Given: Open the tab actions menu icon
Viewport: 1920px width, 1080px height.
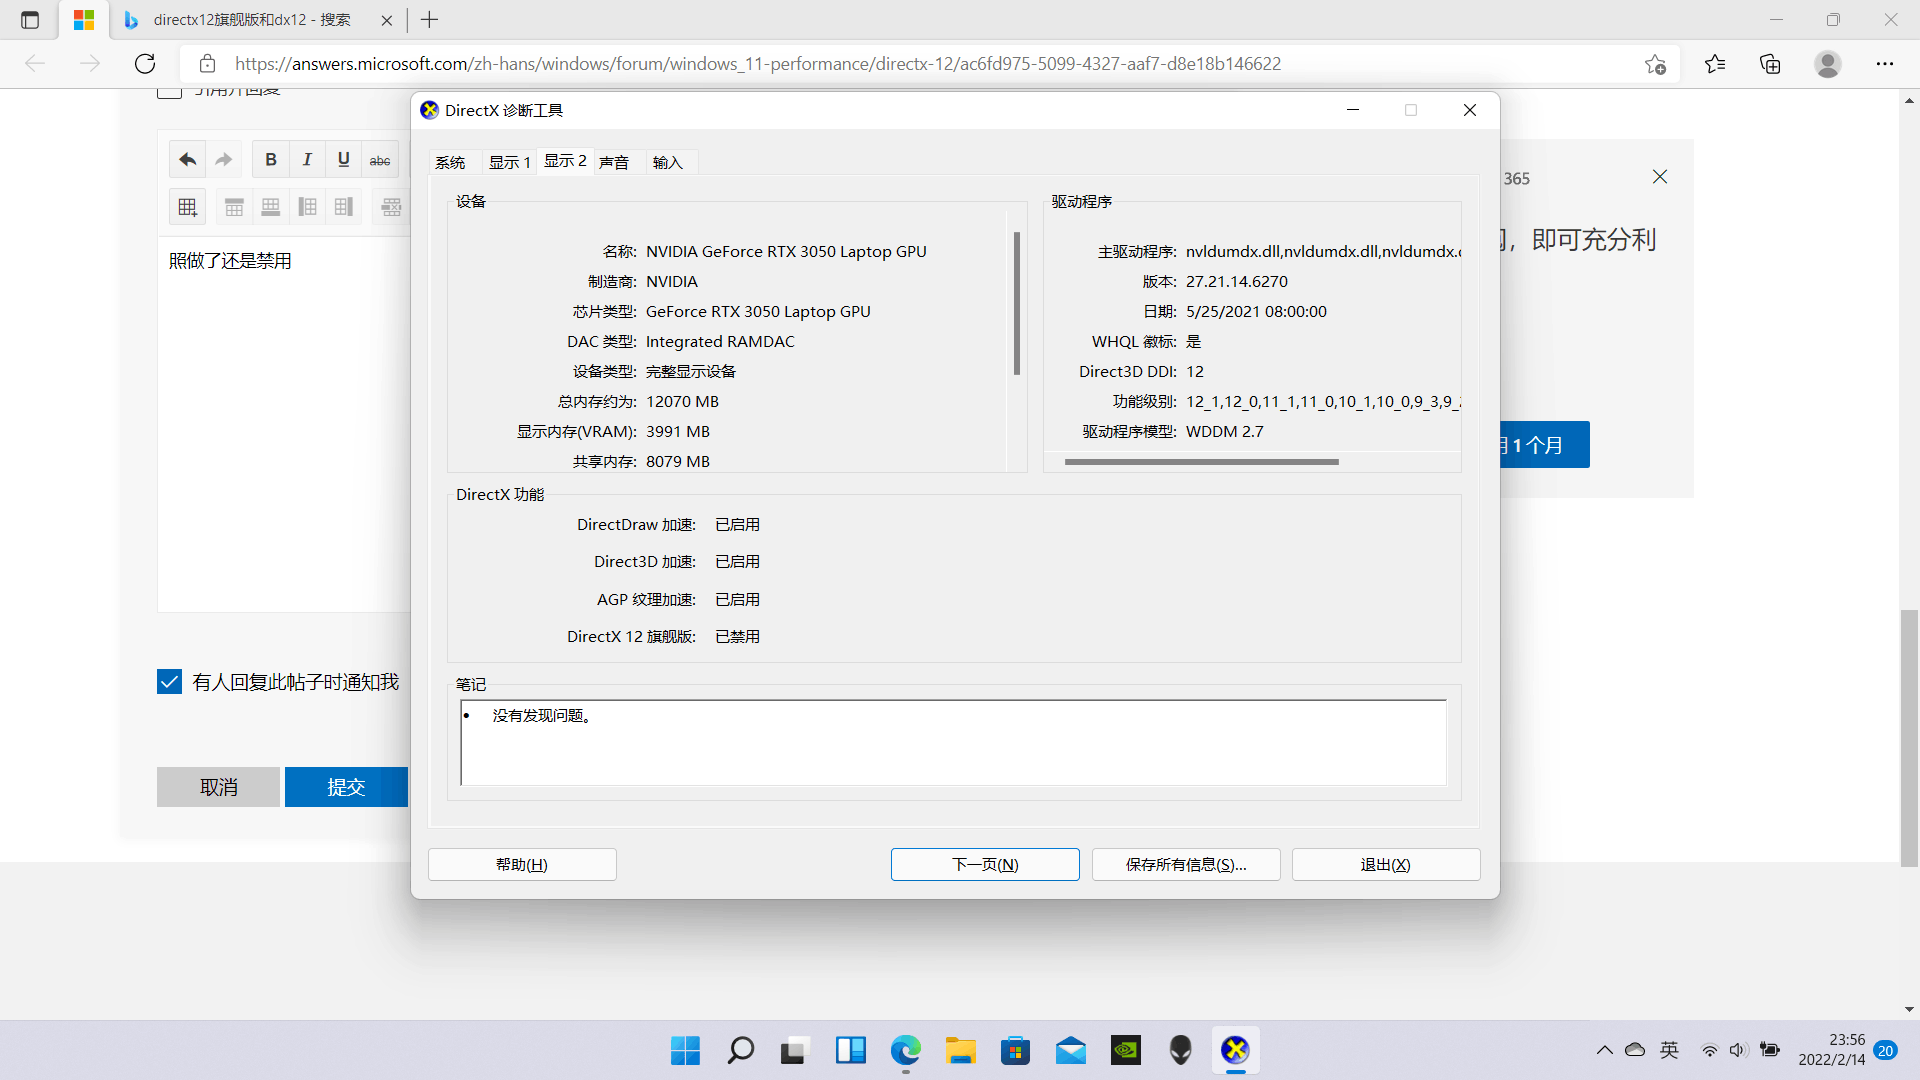Looking at the screenshot, I should (30, 20).
